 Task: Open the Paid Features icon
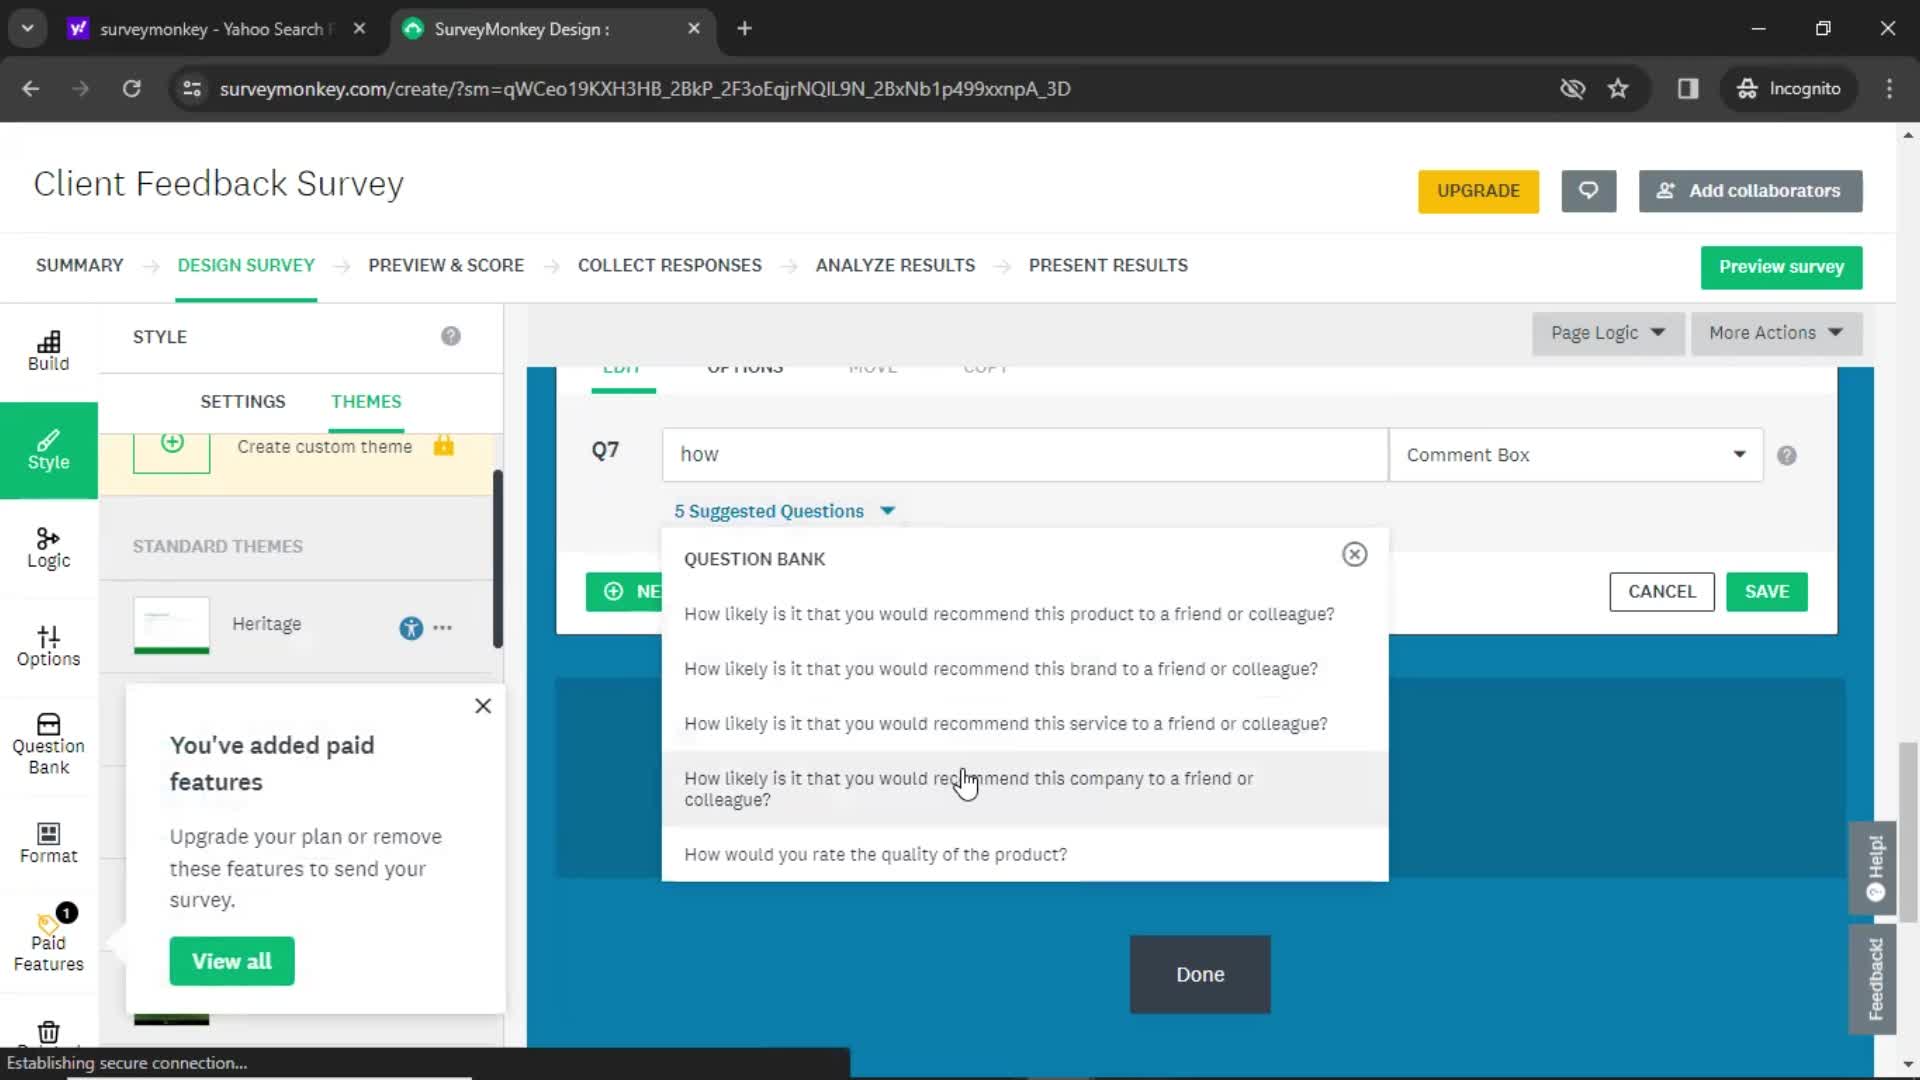click(47, 934)
